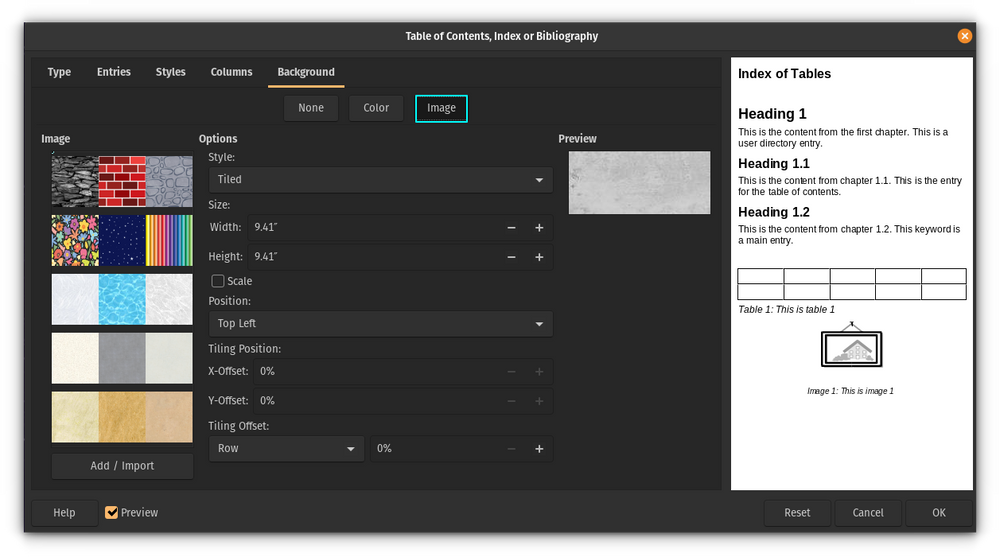
Task: Select the blue pool water image thumbnail
Action: coord(122,298)
